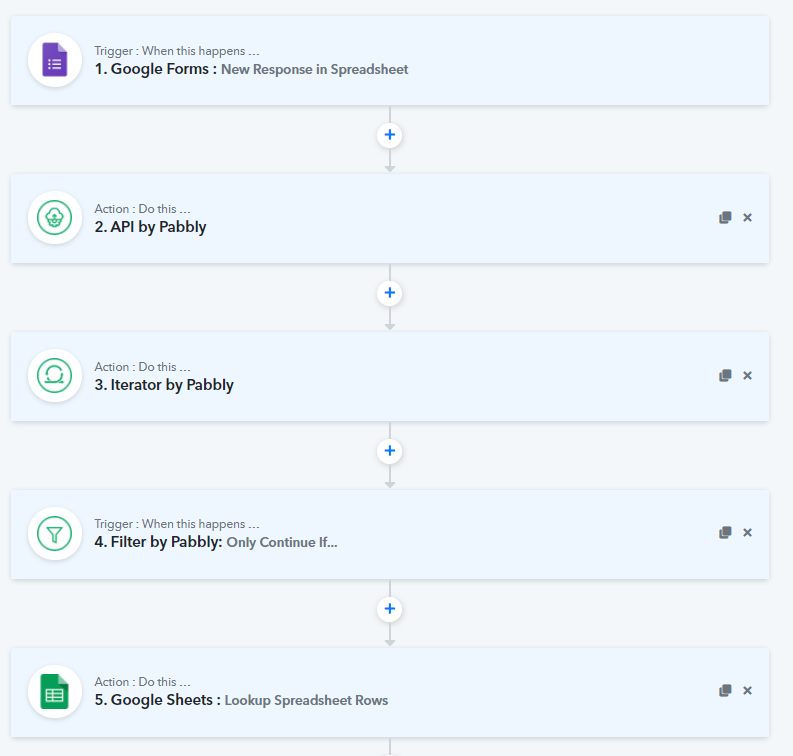Delete the Google Sheets lookup step
This screenshot has width=793, height=756.
click(747, 690)
